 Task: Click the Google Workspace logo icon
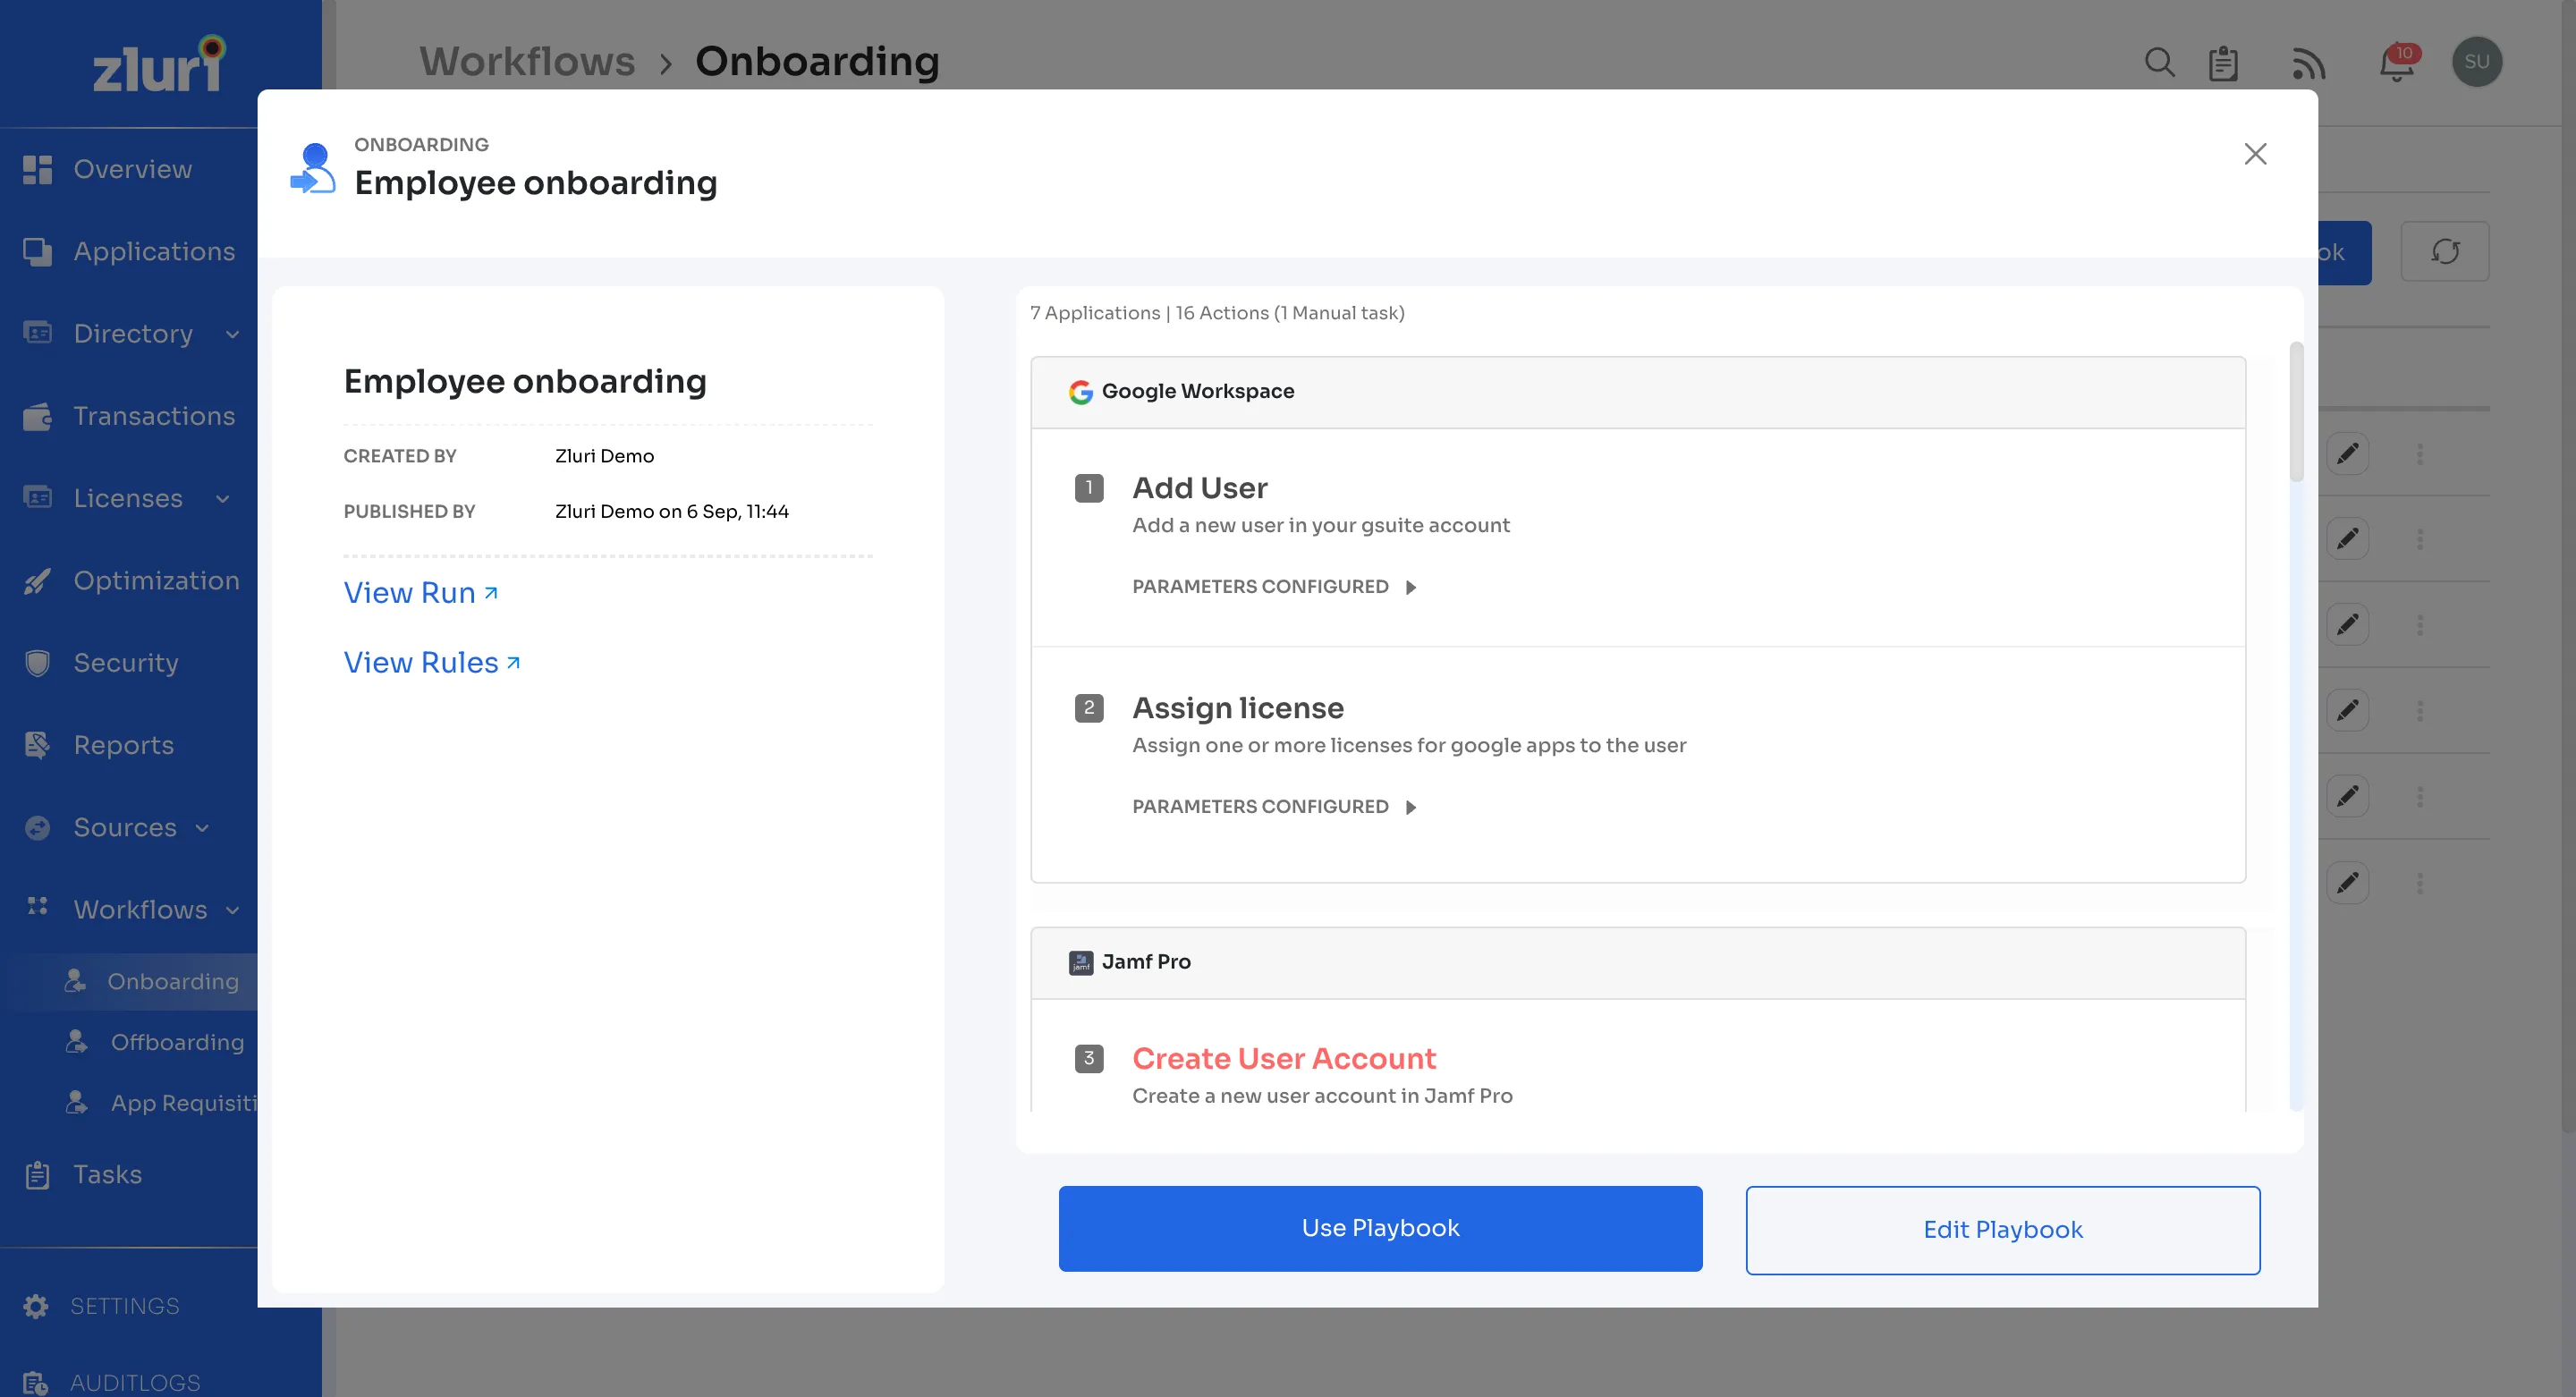coord(1080,392)
